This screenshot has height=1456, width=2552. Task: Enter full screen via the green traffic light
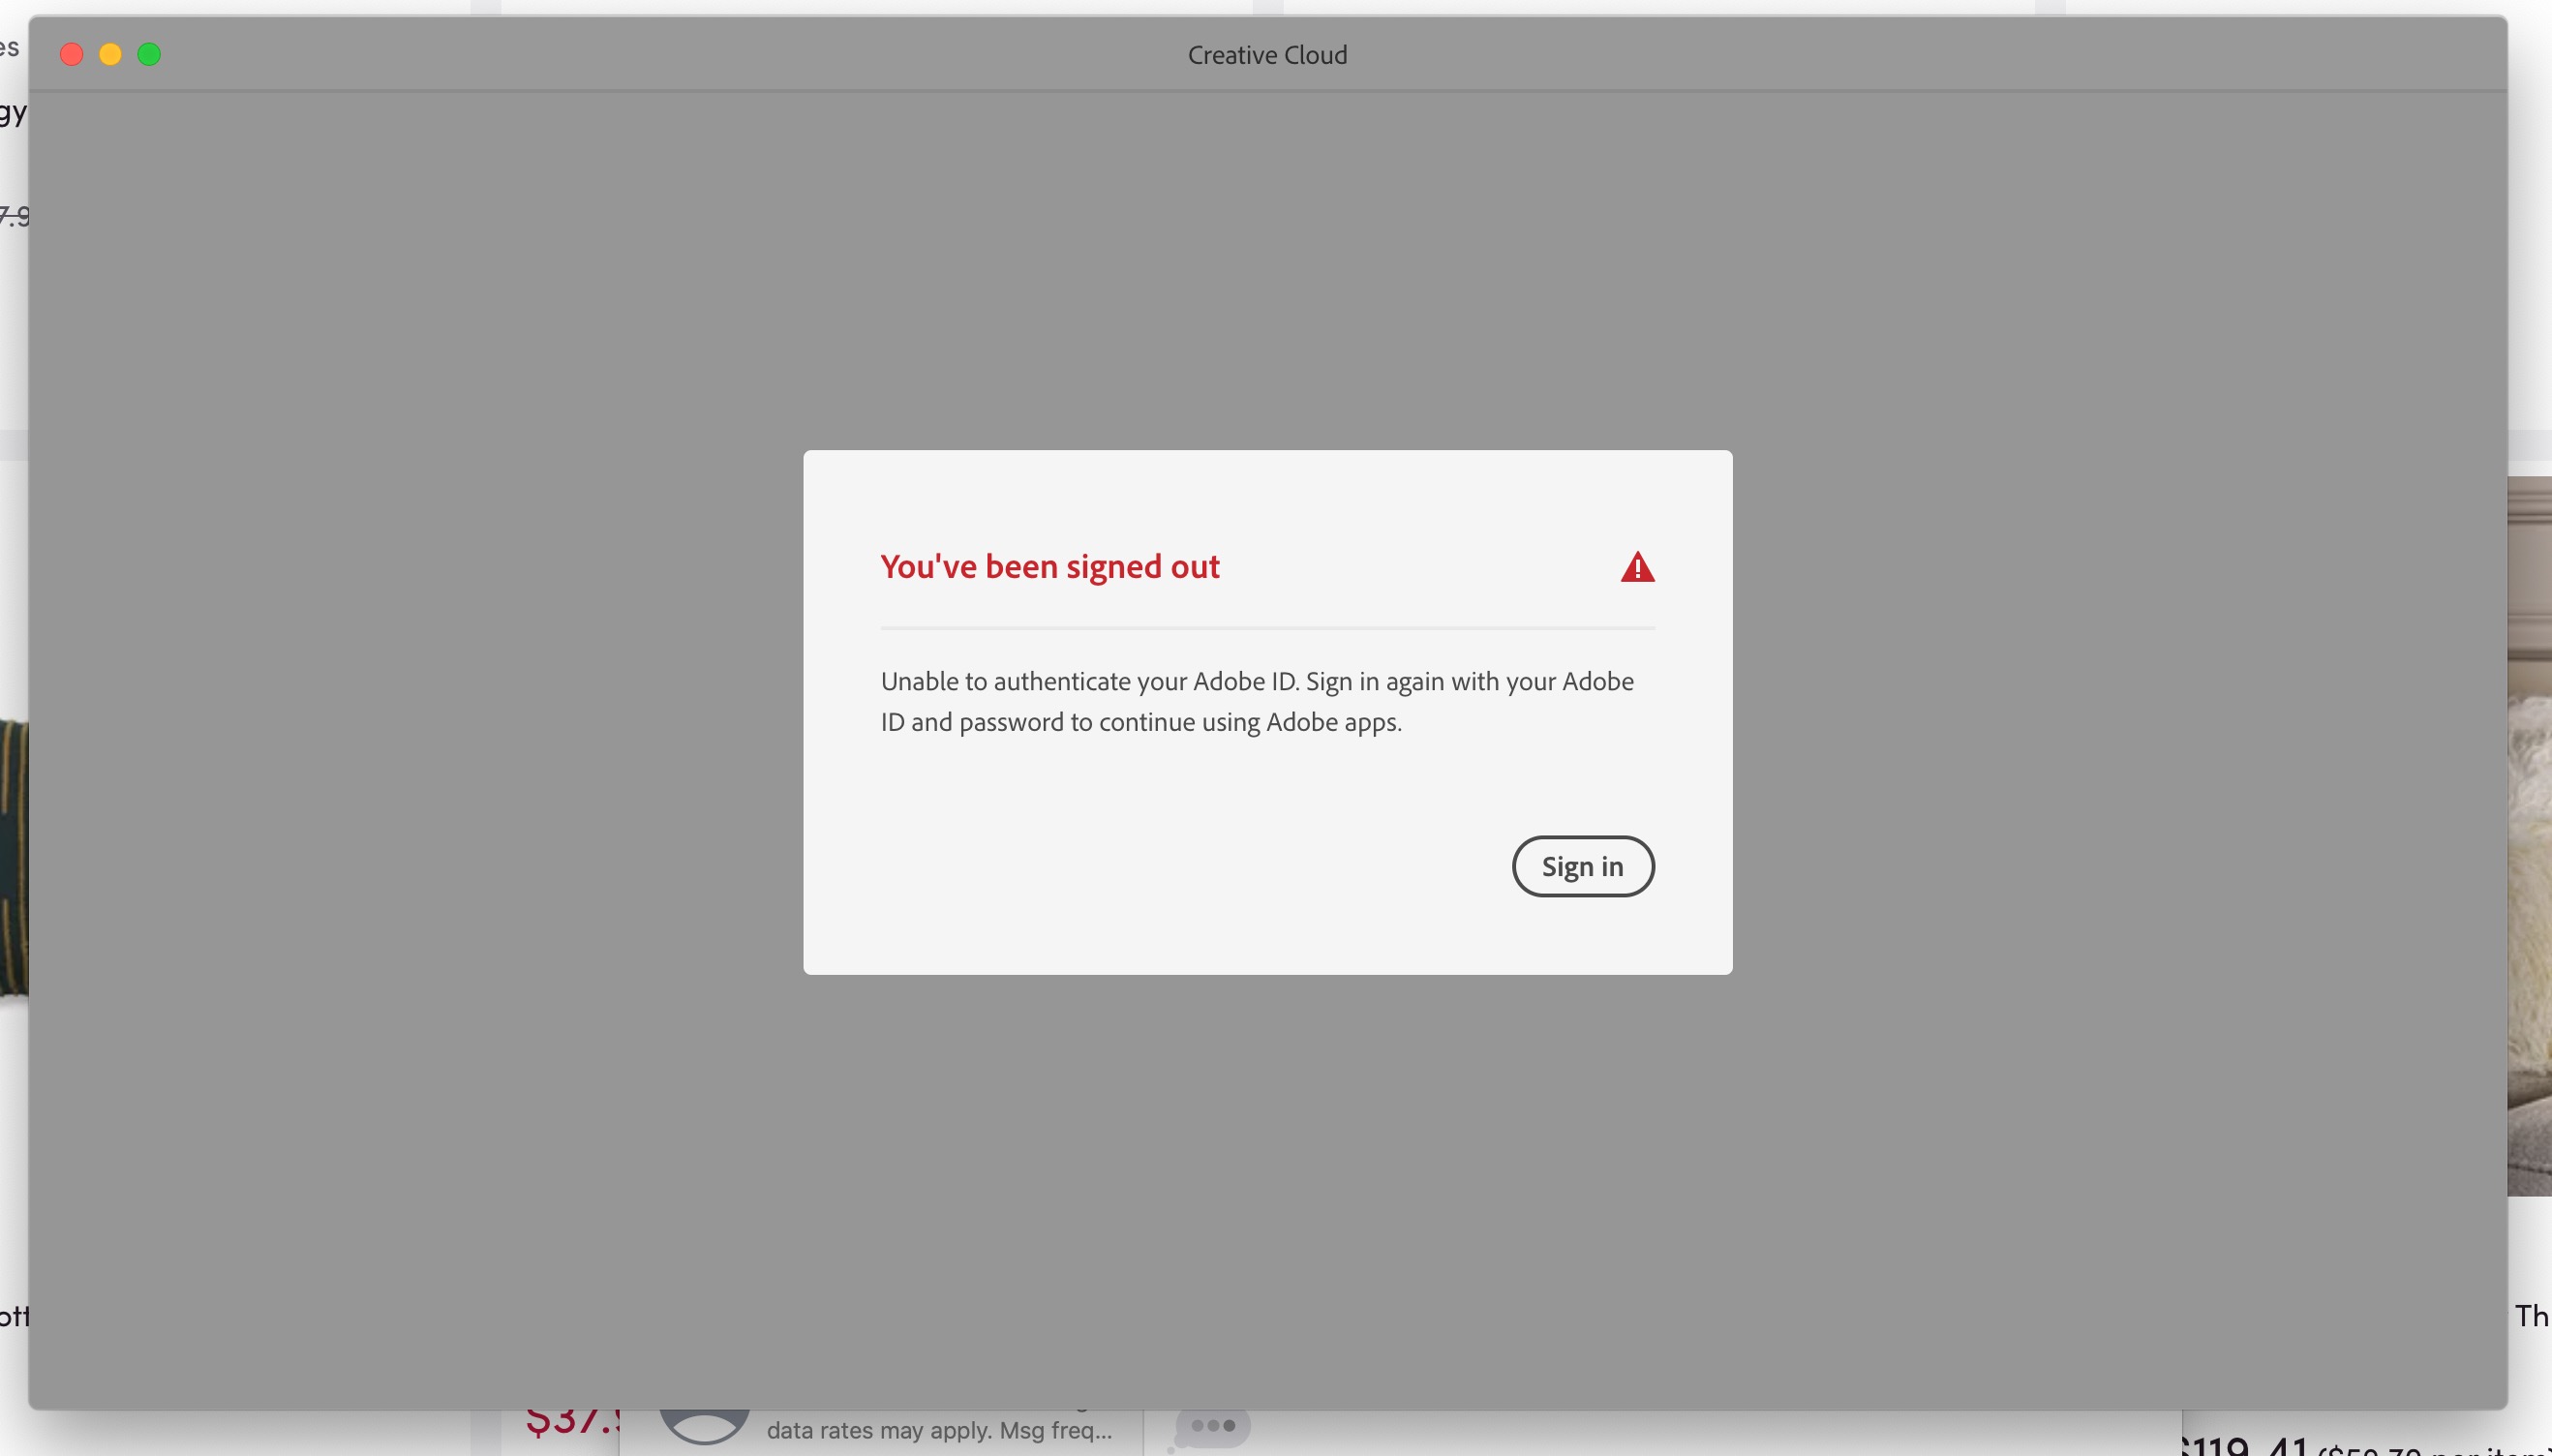click(150, 53)
